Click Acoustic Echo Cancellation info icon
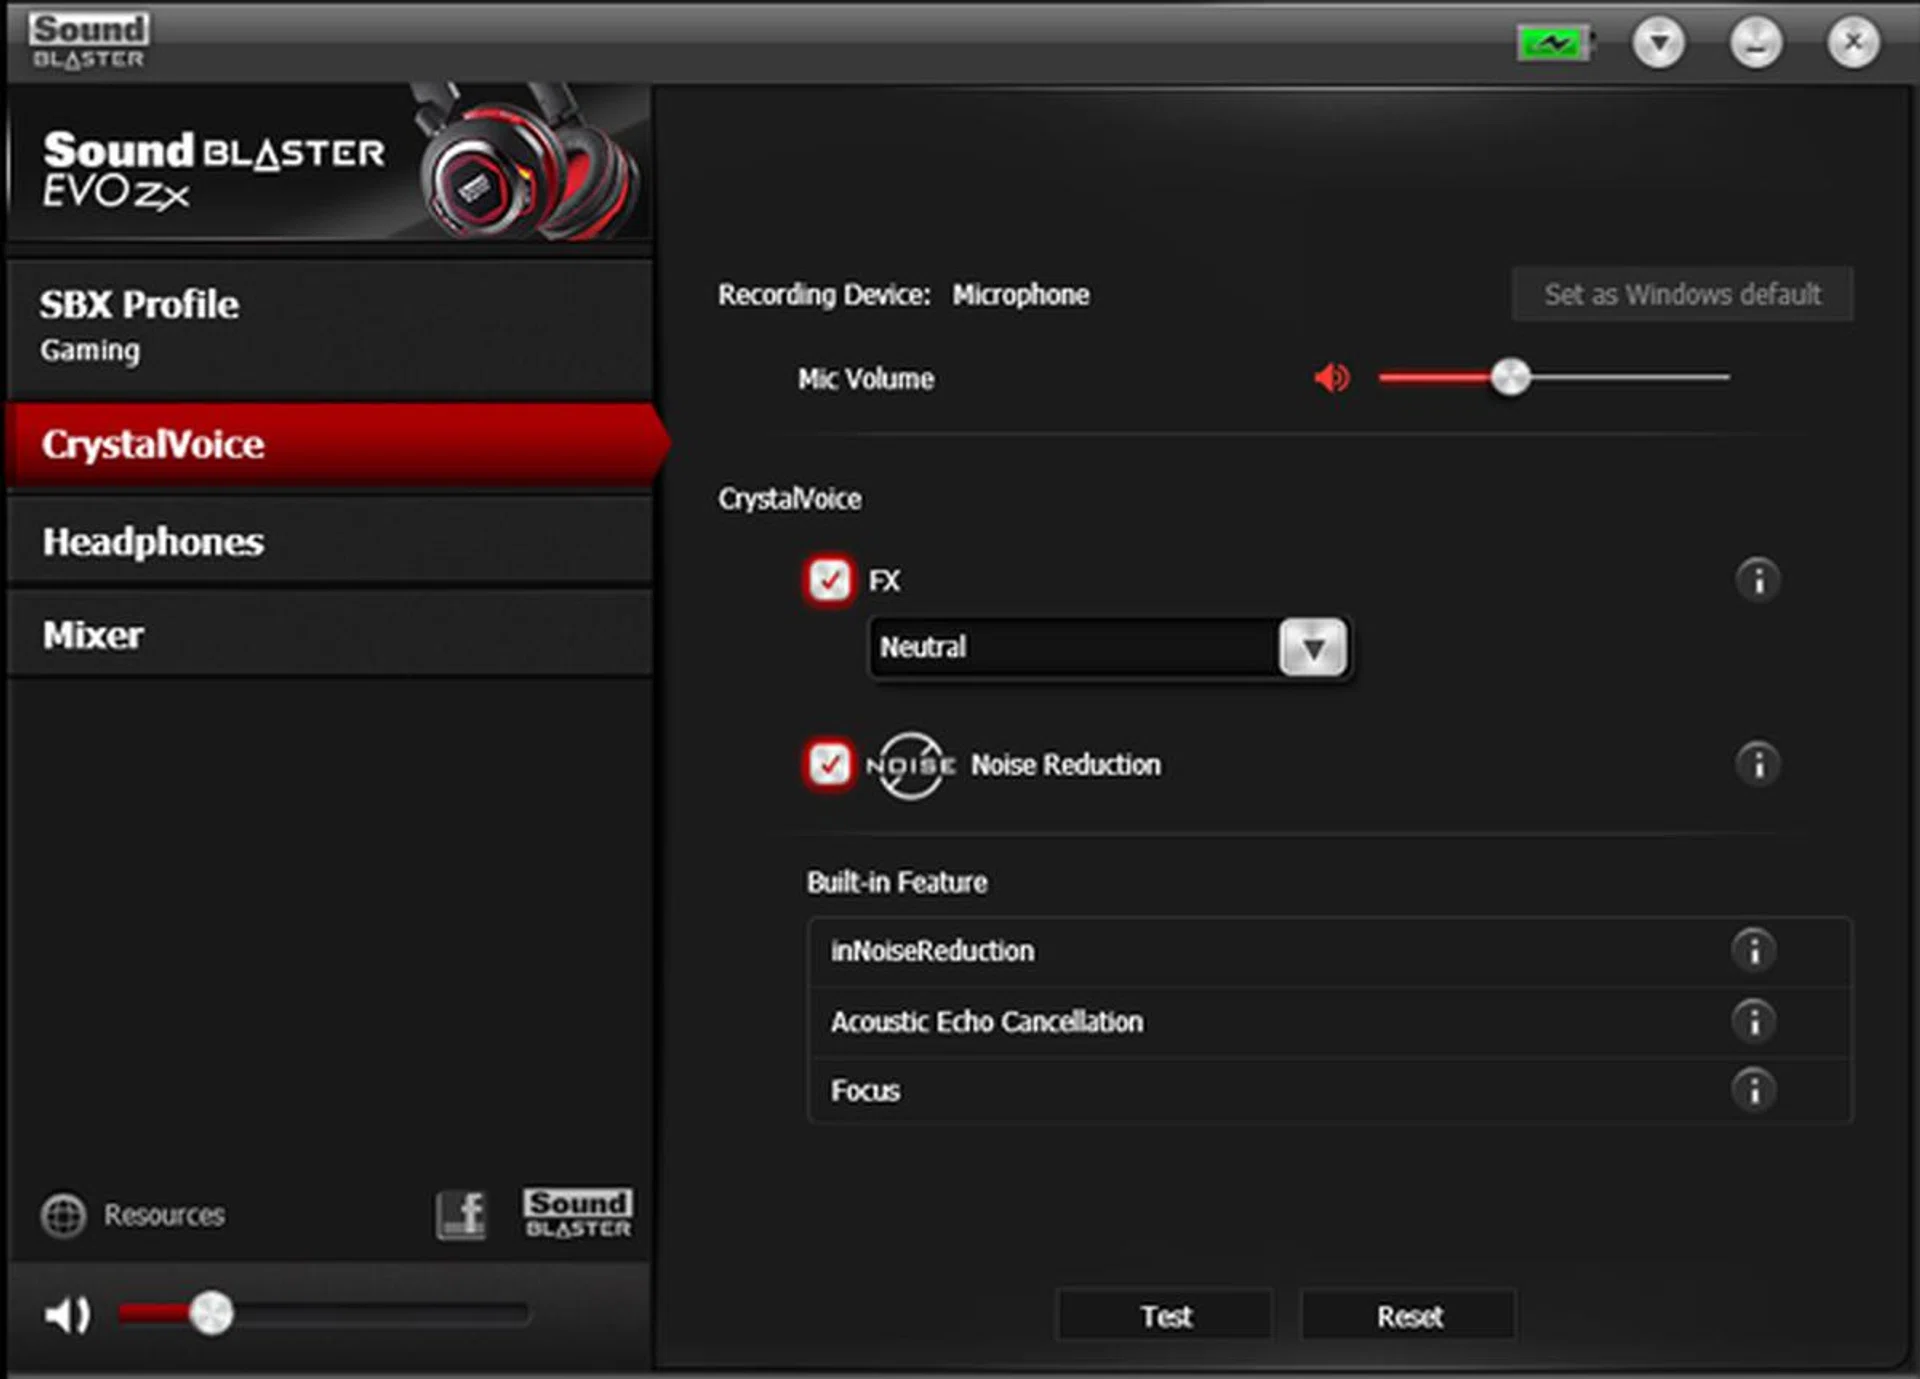The width and height of the screenshot is (1920, 1379). pyautogui.click(x=1753, y=1021)
